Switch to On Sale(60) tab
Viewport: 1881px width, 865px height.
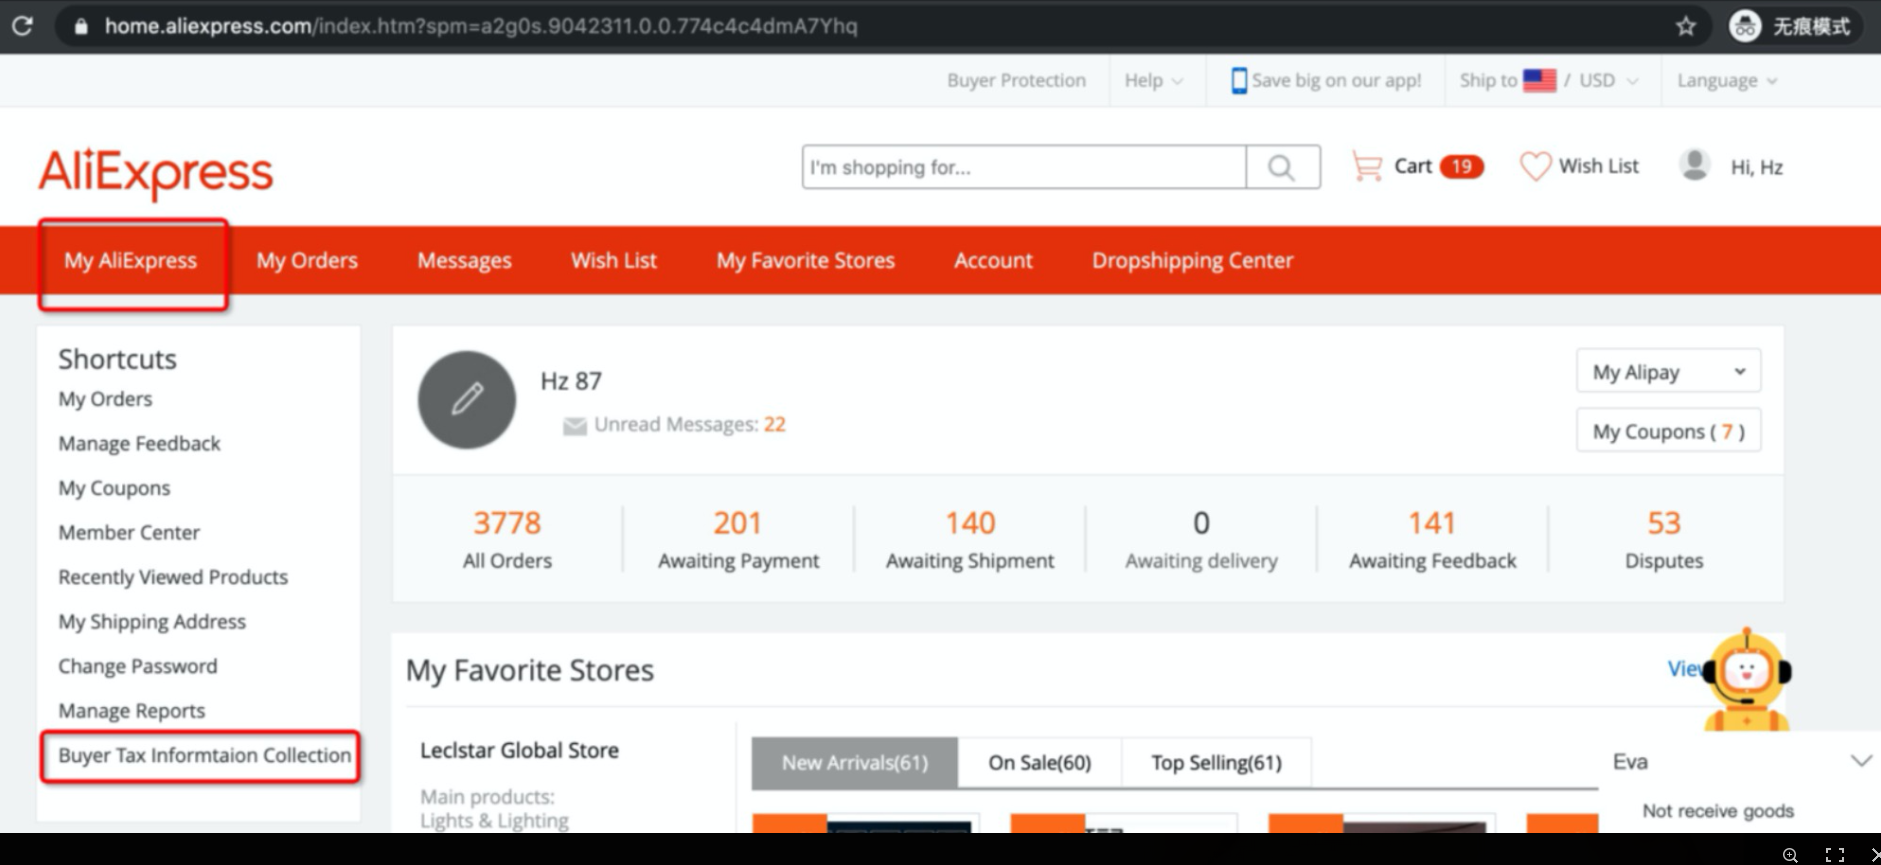click(1040, 763)
